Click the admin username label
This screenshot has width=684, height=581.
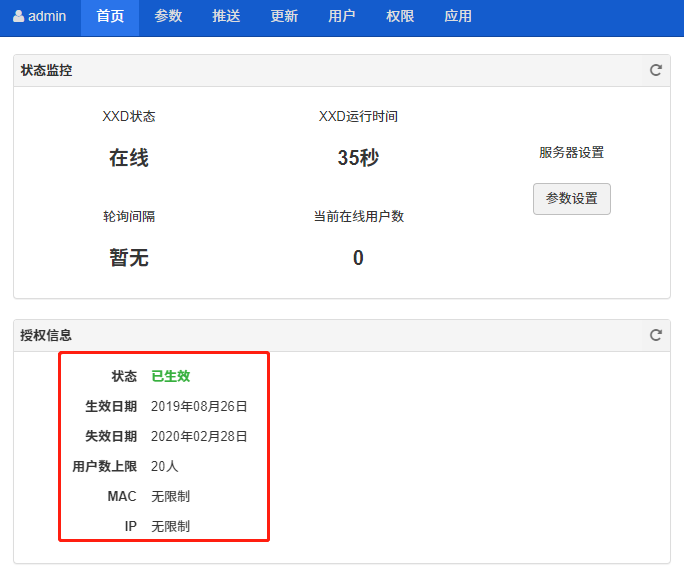point(47,17)
